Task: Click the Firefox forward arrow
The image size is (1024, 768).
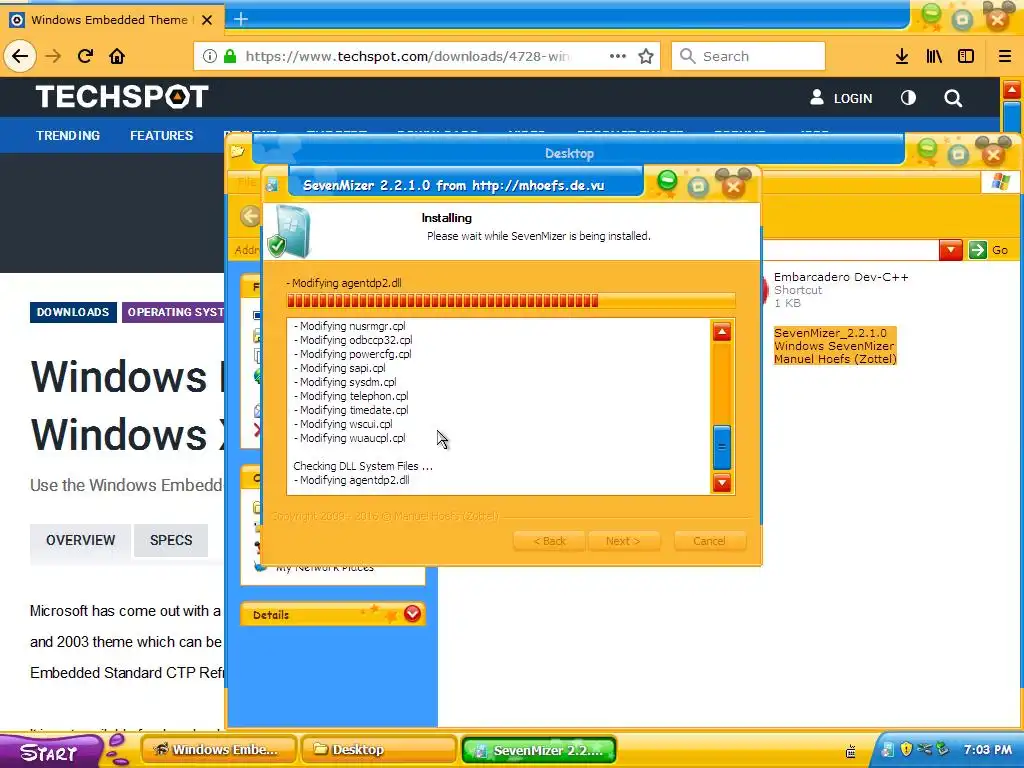Action: click(53, 56)
